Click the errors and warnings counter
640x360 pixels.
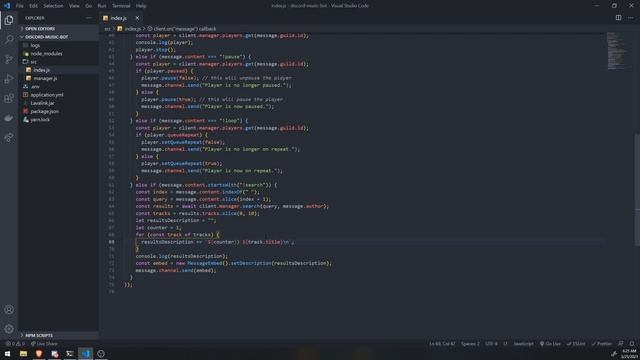[16, 344]
